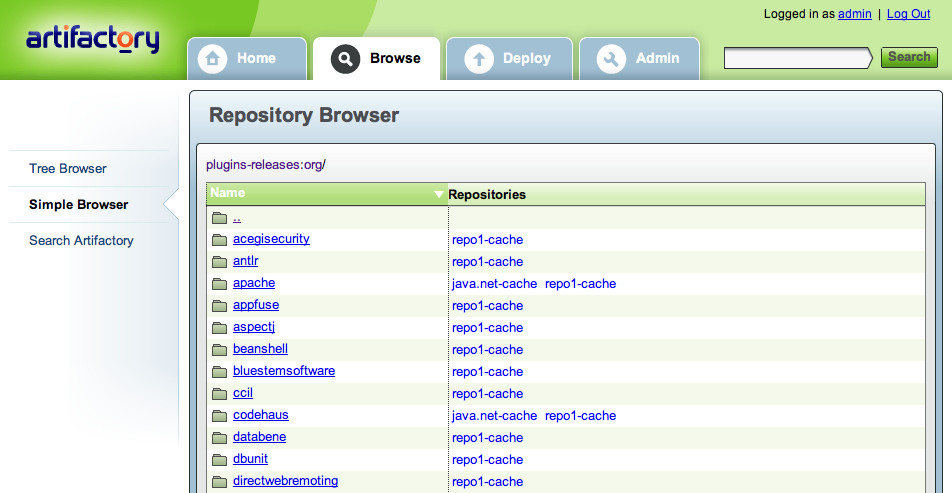Click the Artifactory logo
Viewport: 952px width, 493px height.
(x=92, y=40)
